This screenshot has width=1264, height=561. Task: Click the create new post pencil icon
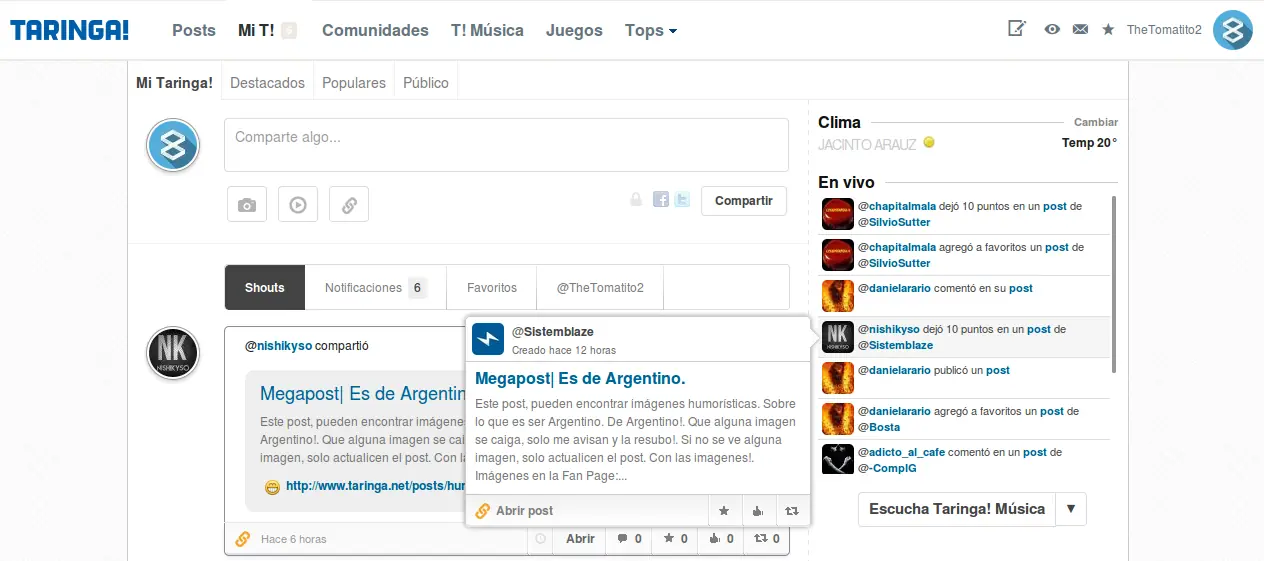tap(1017, 29)
